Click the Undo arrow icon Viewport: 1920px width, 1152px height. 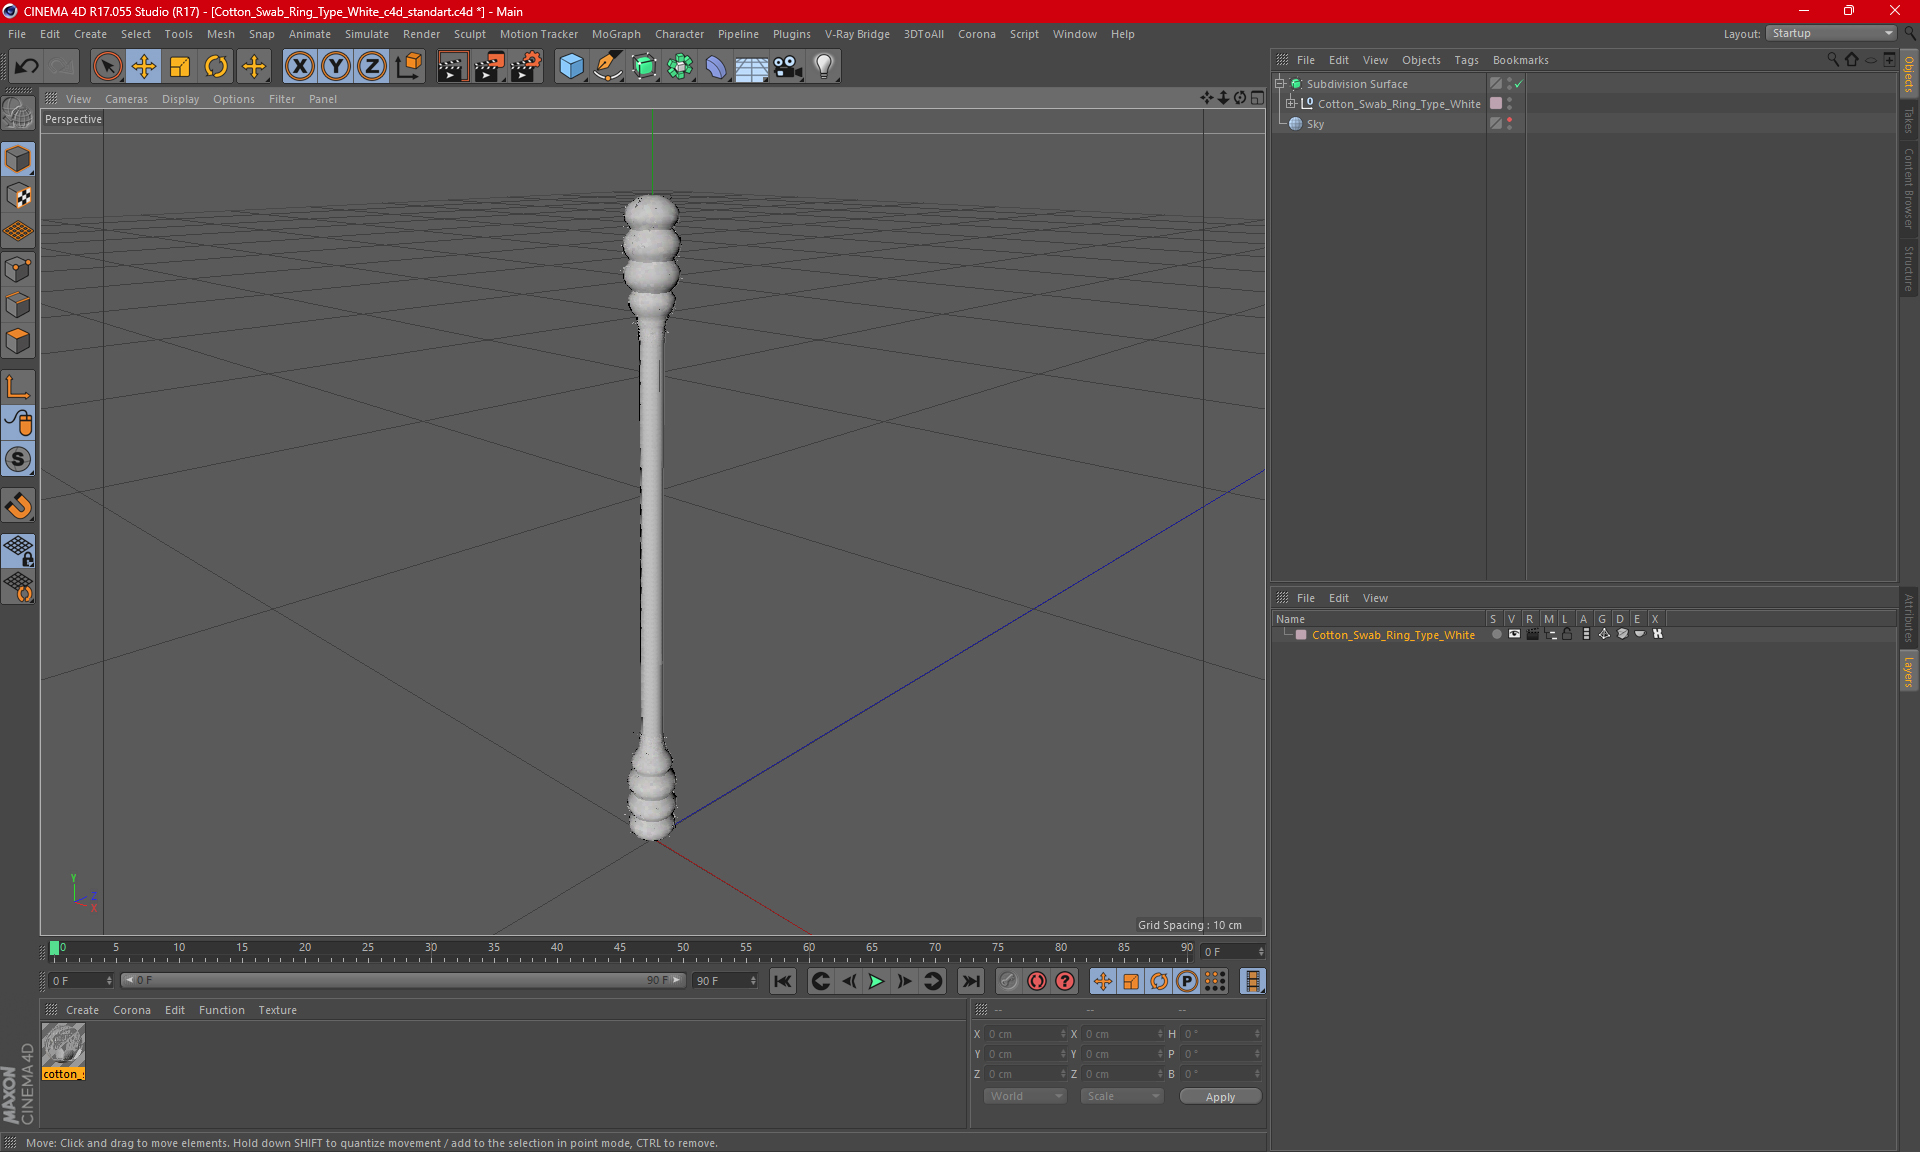coord(27,67)
